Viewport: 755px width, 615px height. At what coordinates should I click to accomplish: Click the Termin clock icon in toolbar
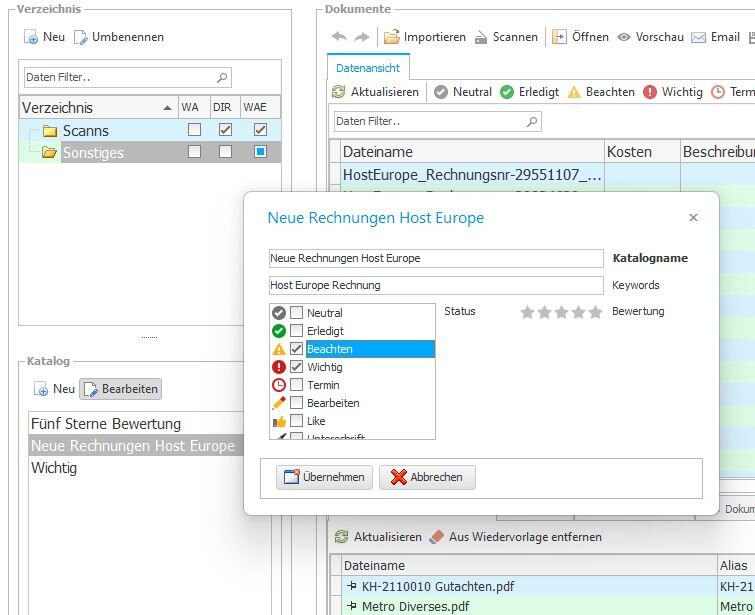tap(718, 92)
